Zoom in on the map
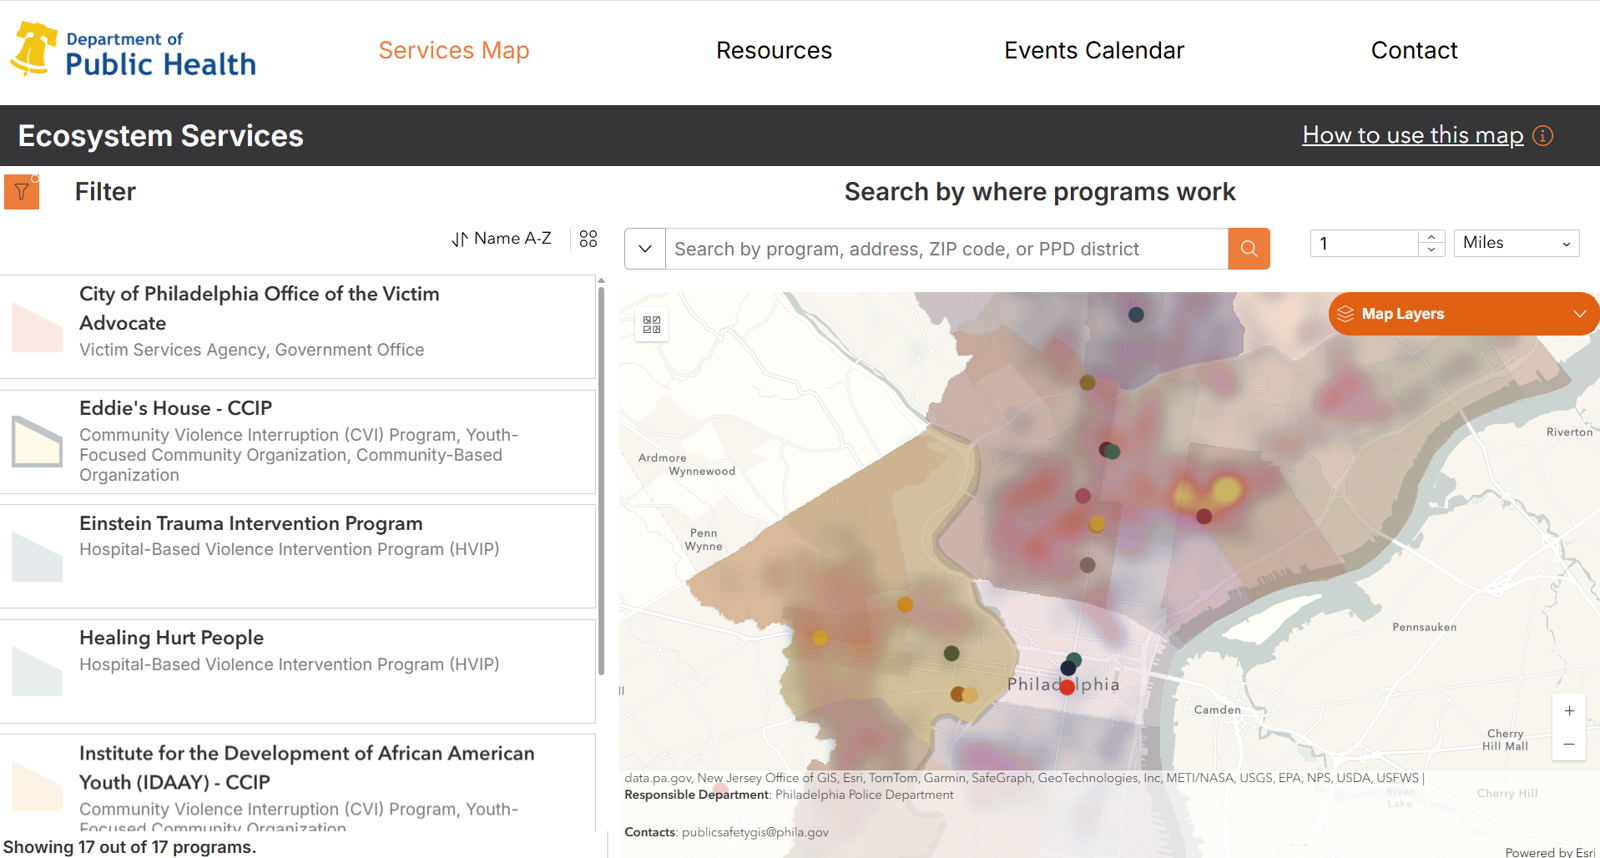The height and width of the screenshot is (858, 1600). pyautogui.click(x=1569, y=711)
